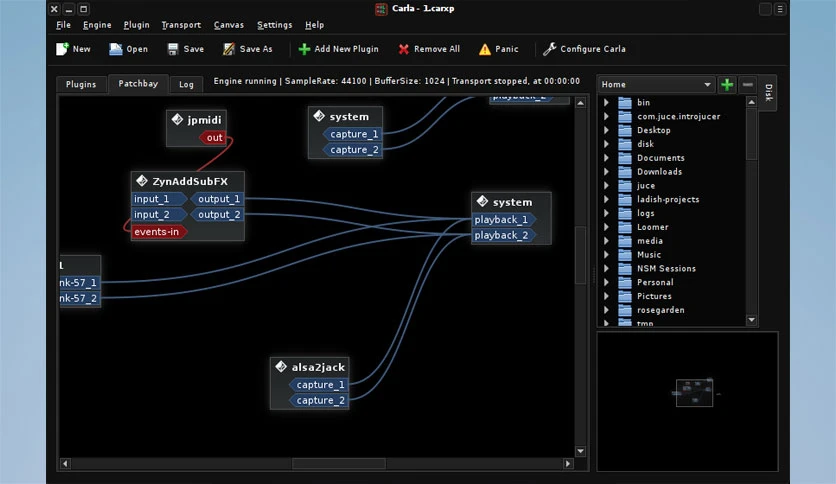Save the project with the Save icon
836x484 pixels.
(173, 49)
